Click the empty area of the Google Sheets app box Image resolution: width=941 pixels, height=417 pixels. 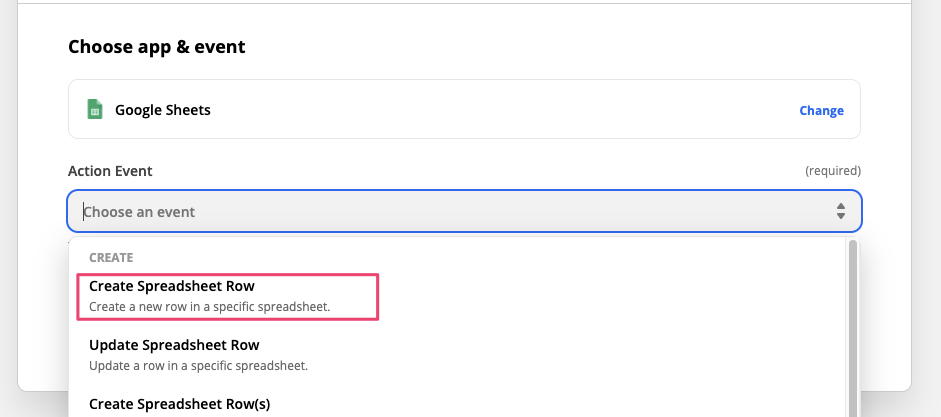(x=500, y=110)
